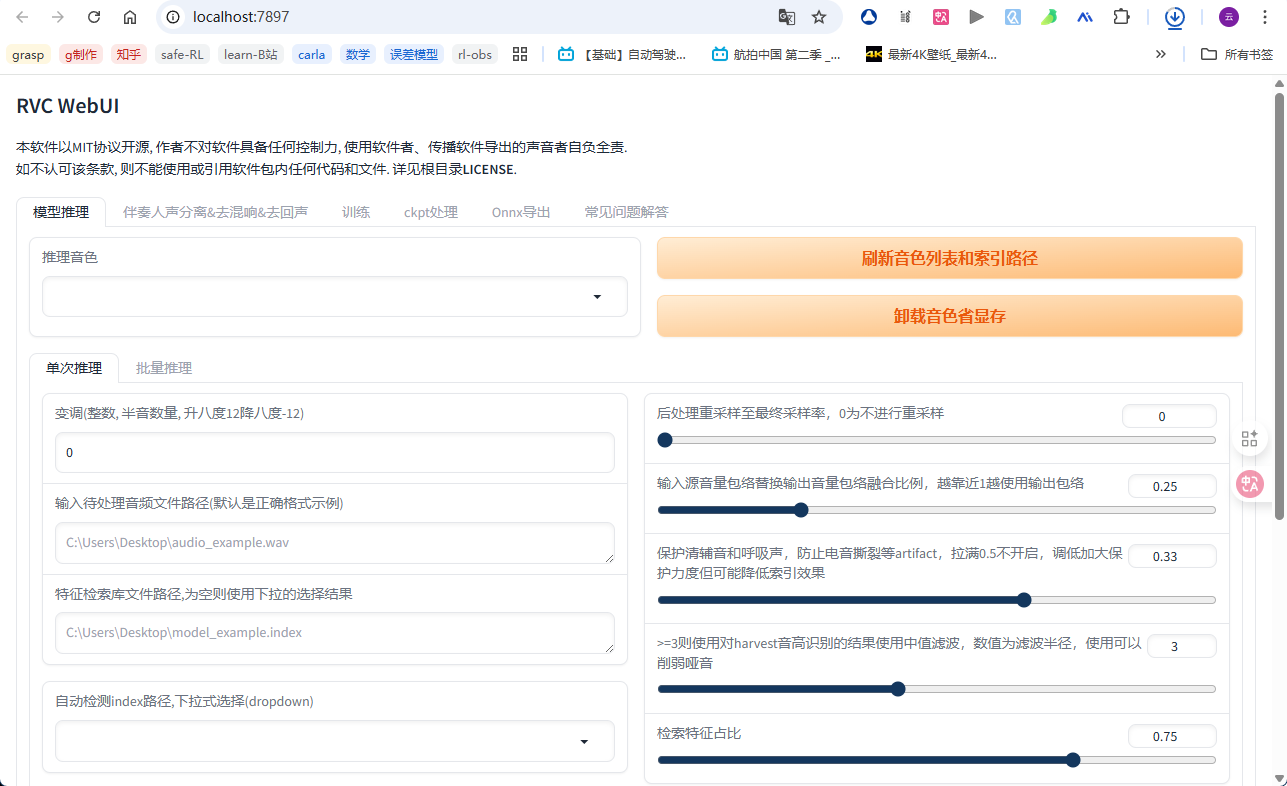Open the 所有书签 folder
Viewport: 1287px width, 786px height.
(1237, 54)
